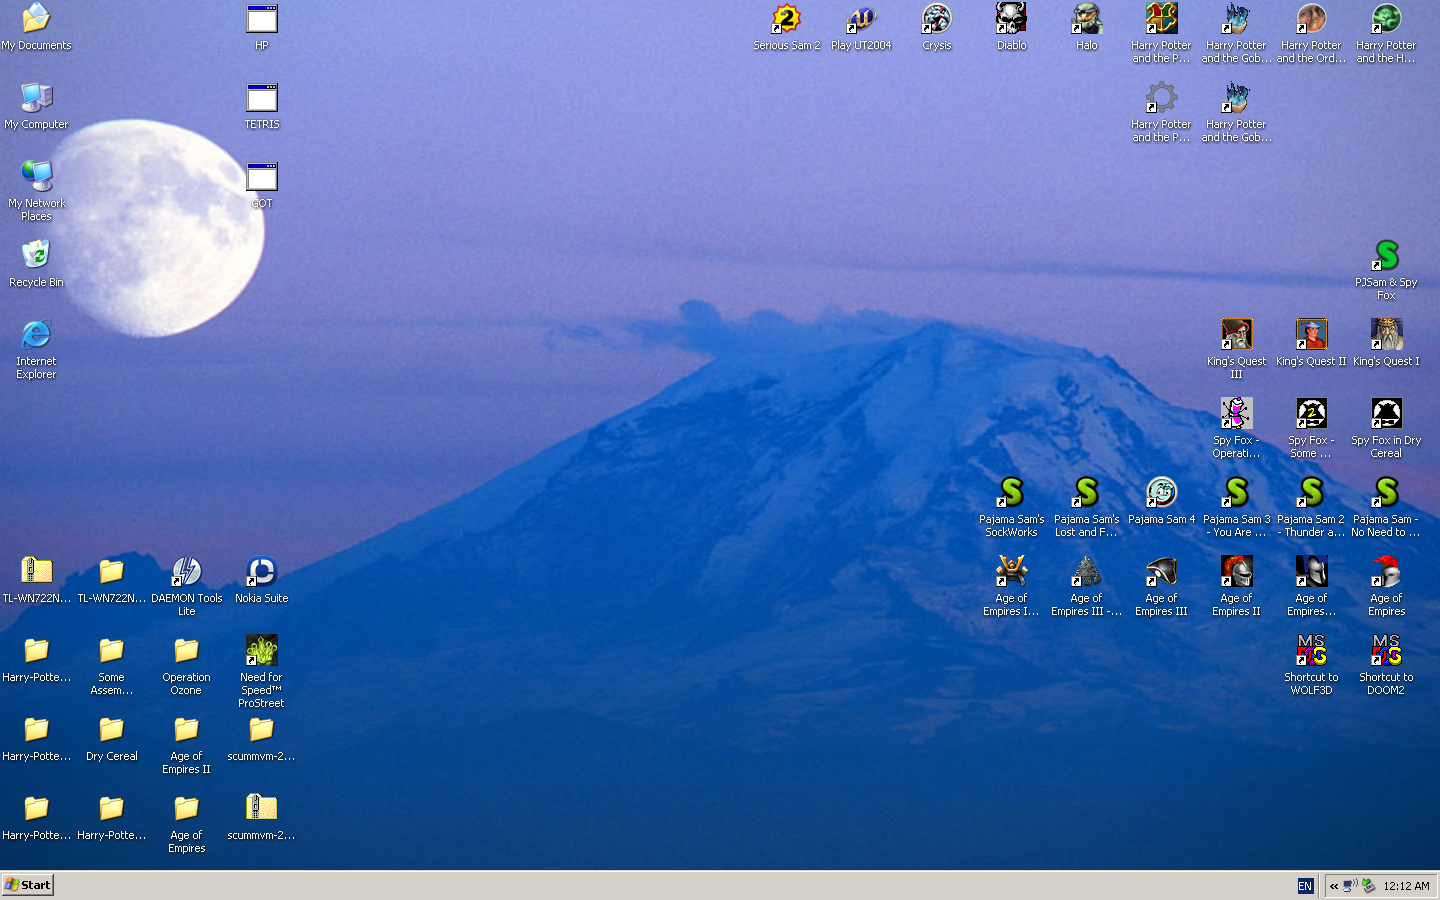The width and height of the screenshot is (1440, 900).
Task: Launch Pajama Sam 2 - Thunder a...
Action: (1311, 506)
